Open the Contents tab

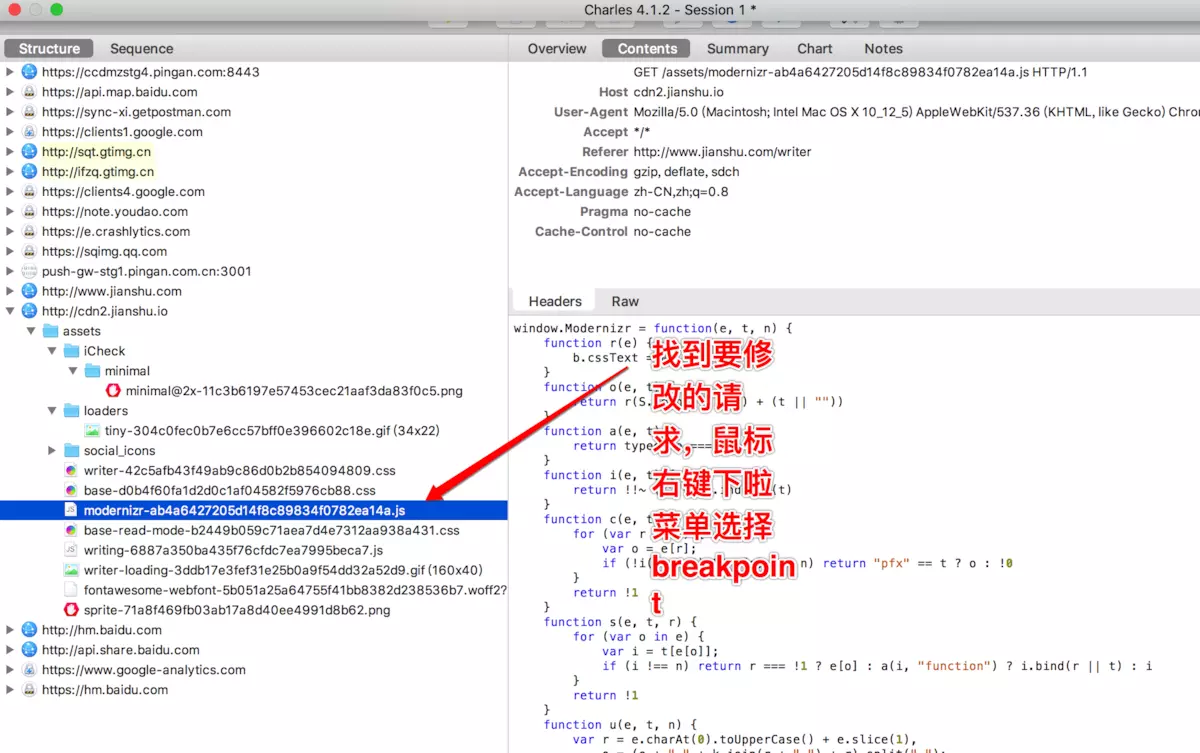coord(647,48)
